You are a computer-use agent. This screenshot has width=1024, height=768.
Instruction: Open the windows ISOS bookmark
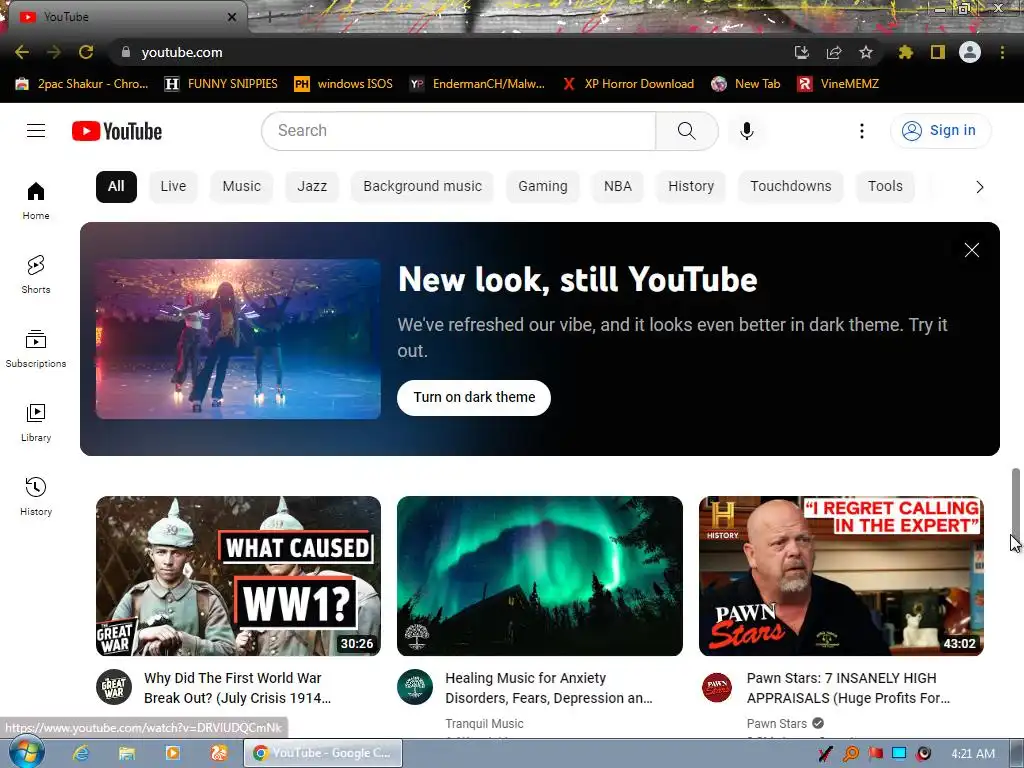[344, 84]
